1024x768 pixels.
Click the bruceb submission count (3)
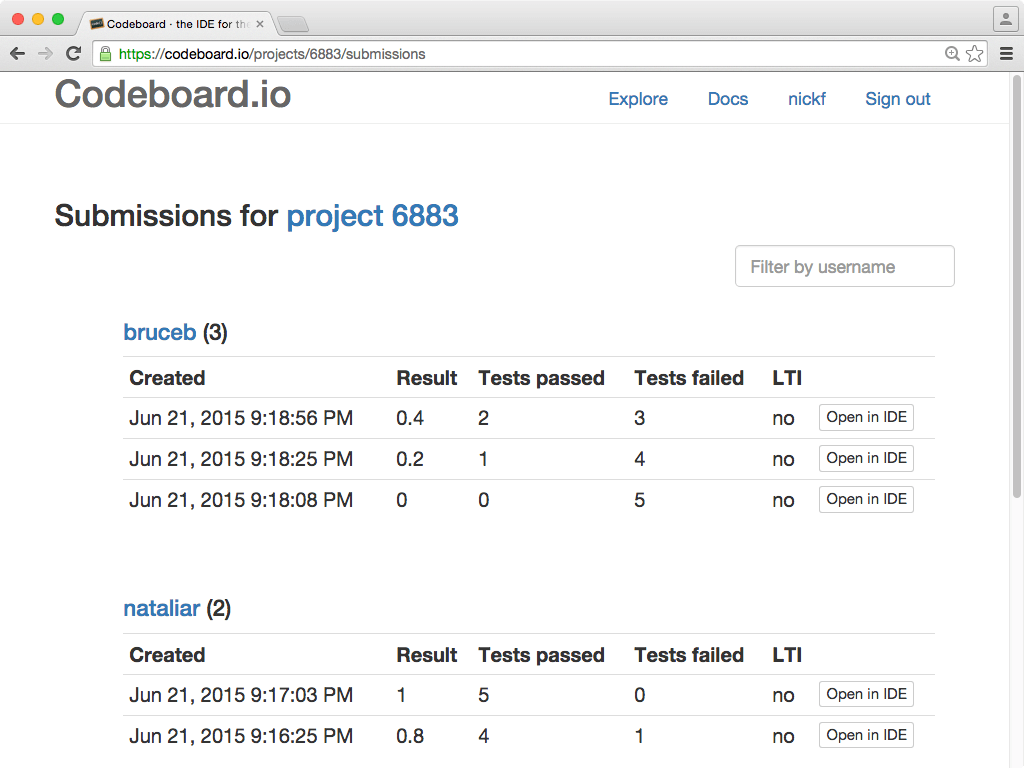click(x=215, y=332)
